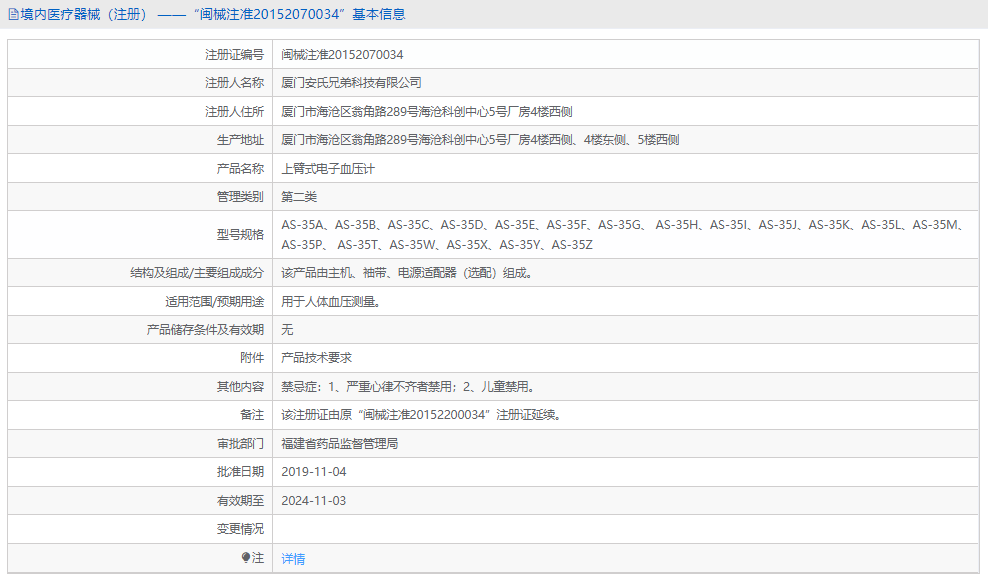Click the 批准日期 row label
988x579 pixels.
241,471
